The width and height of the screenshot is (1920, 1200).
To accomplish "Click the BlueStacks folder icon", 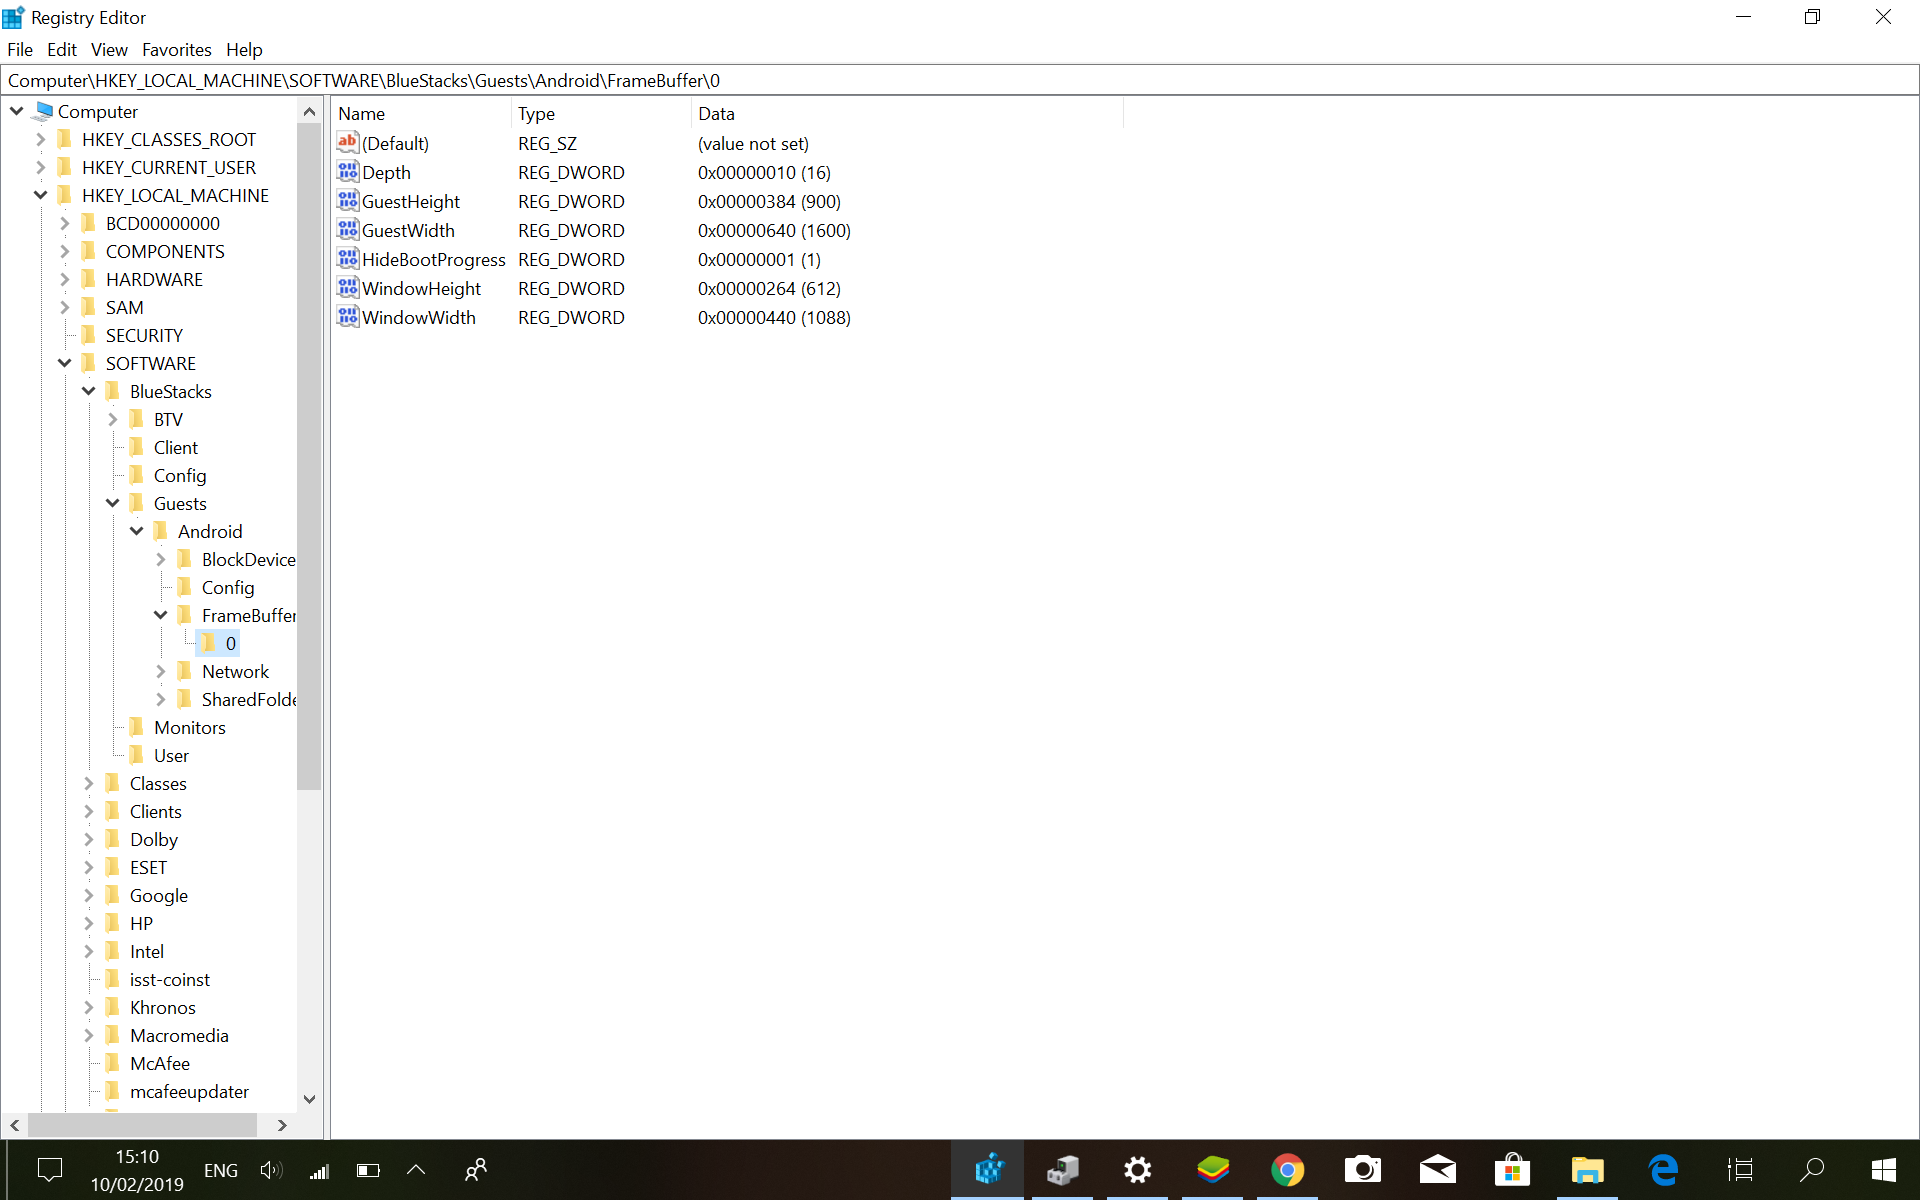I will (113, 391).
